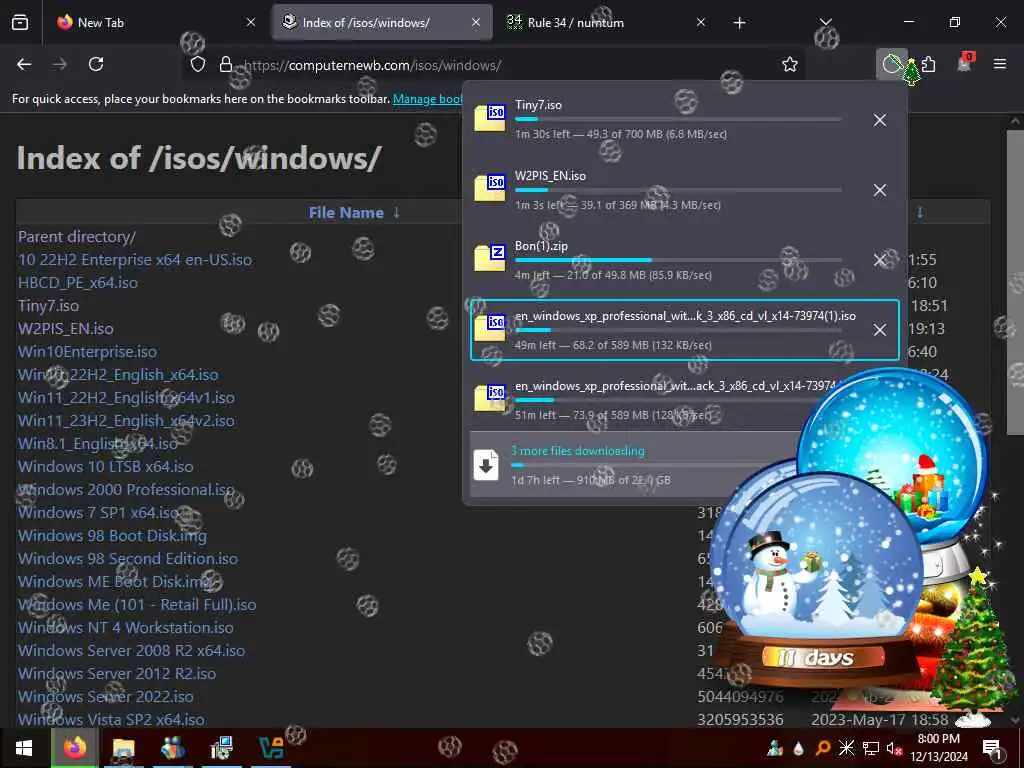Close the Index of /isos/windows/ tab
Viewport: 1024px width, 768px height.
tap(476, 22)
